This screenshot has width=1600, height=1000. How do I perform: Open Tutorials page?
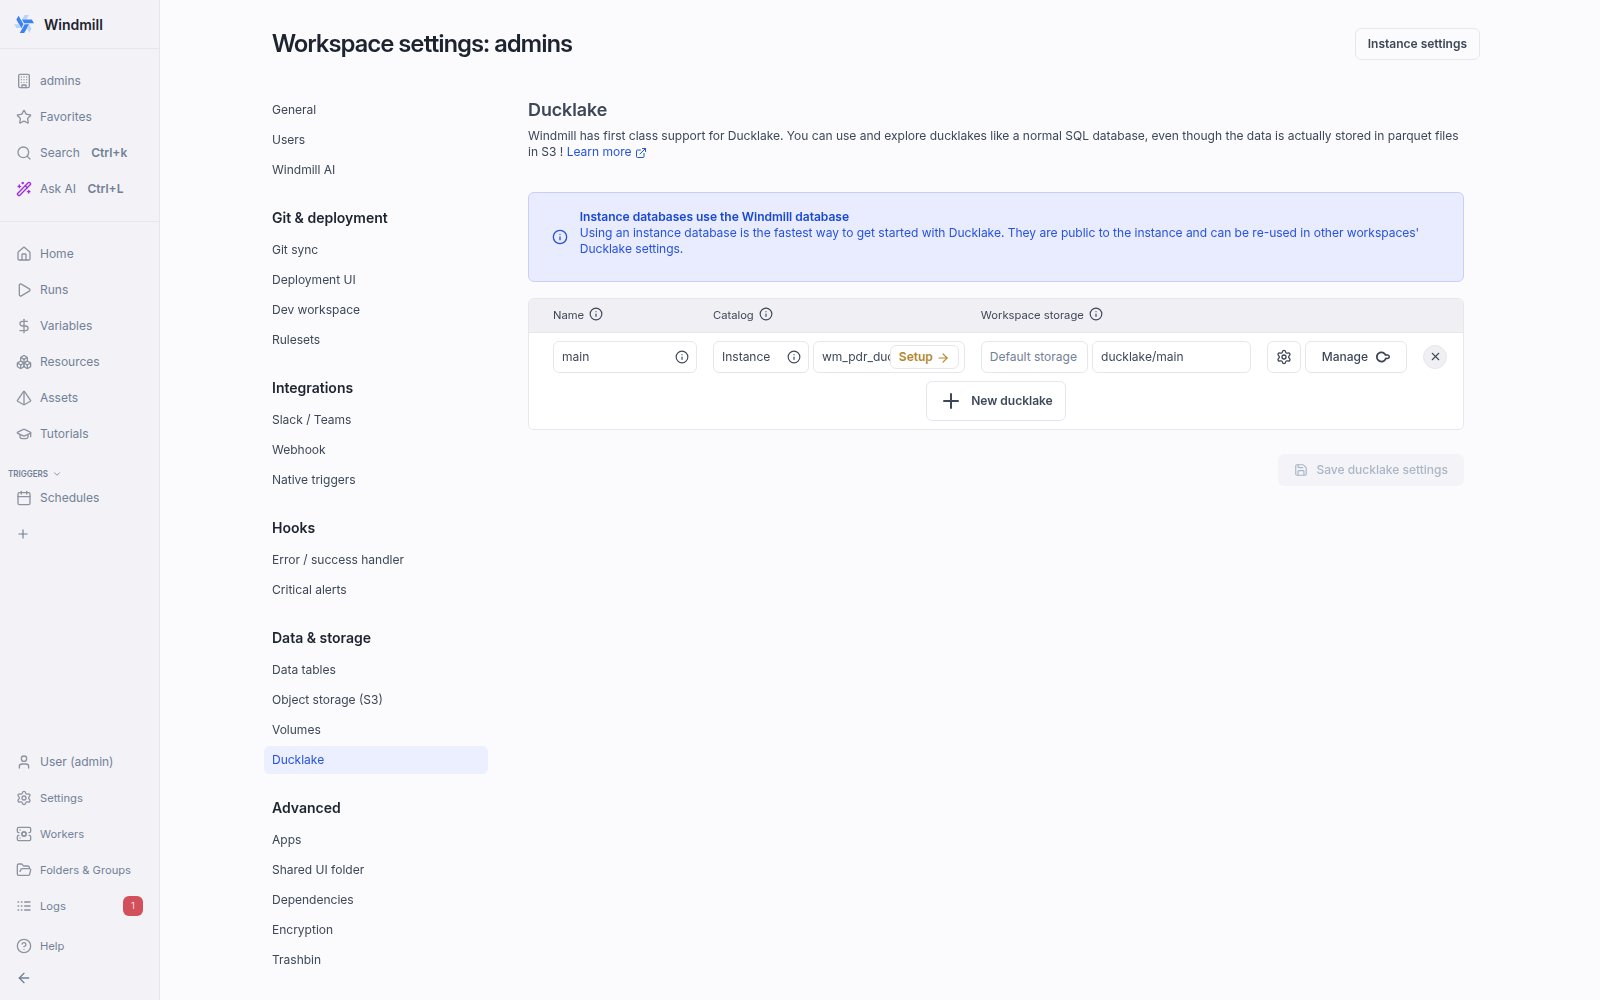coord(79,434)
